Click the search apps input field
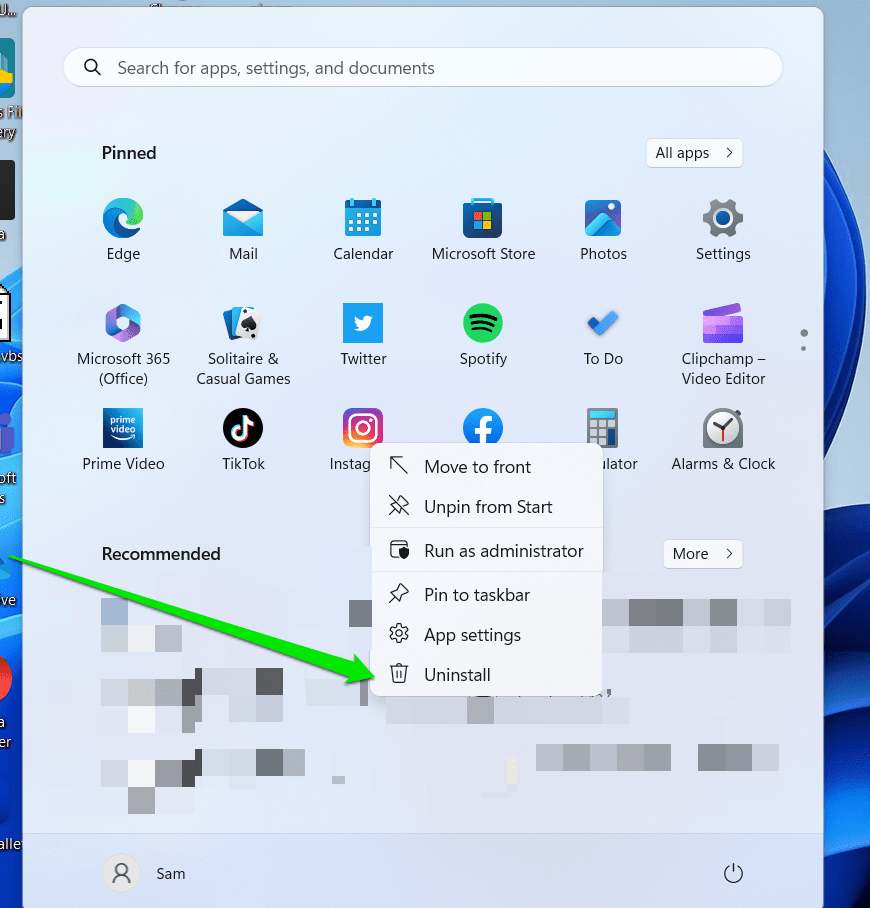This screenshot has width=870, height=908. tap(423, 68)
